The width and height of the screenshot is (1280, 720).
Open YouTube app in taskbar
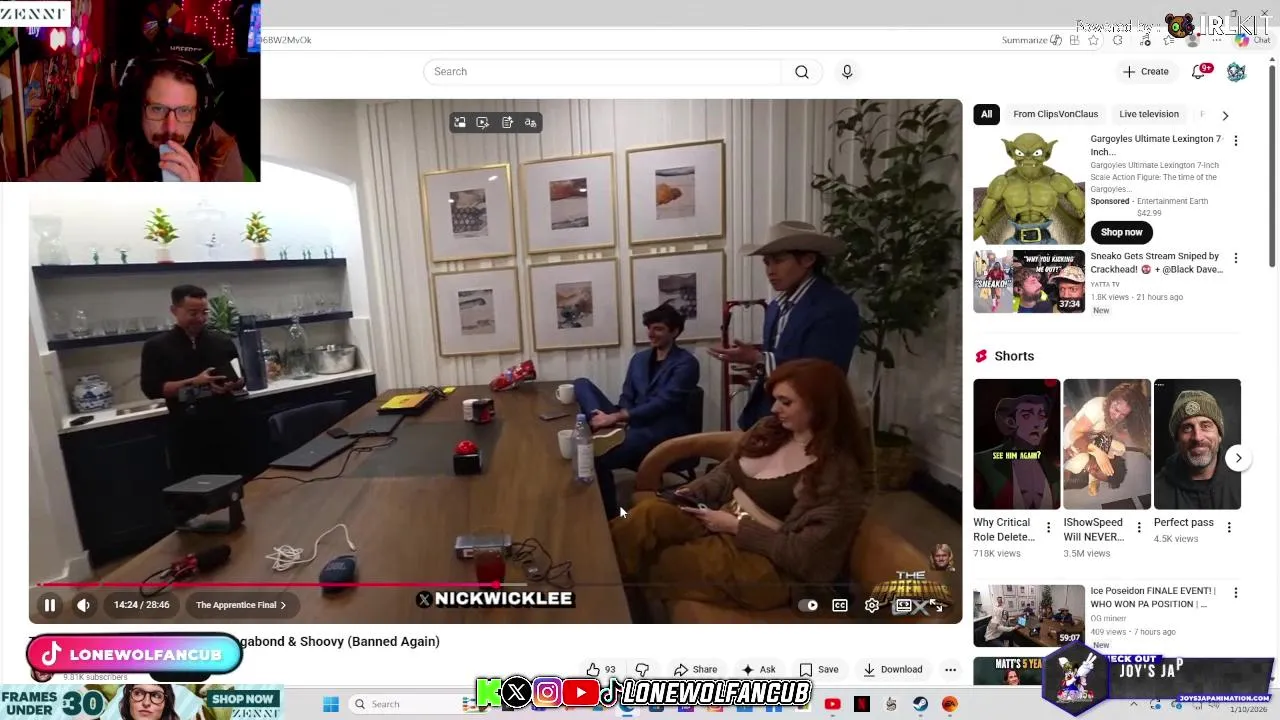coord(833,704)
